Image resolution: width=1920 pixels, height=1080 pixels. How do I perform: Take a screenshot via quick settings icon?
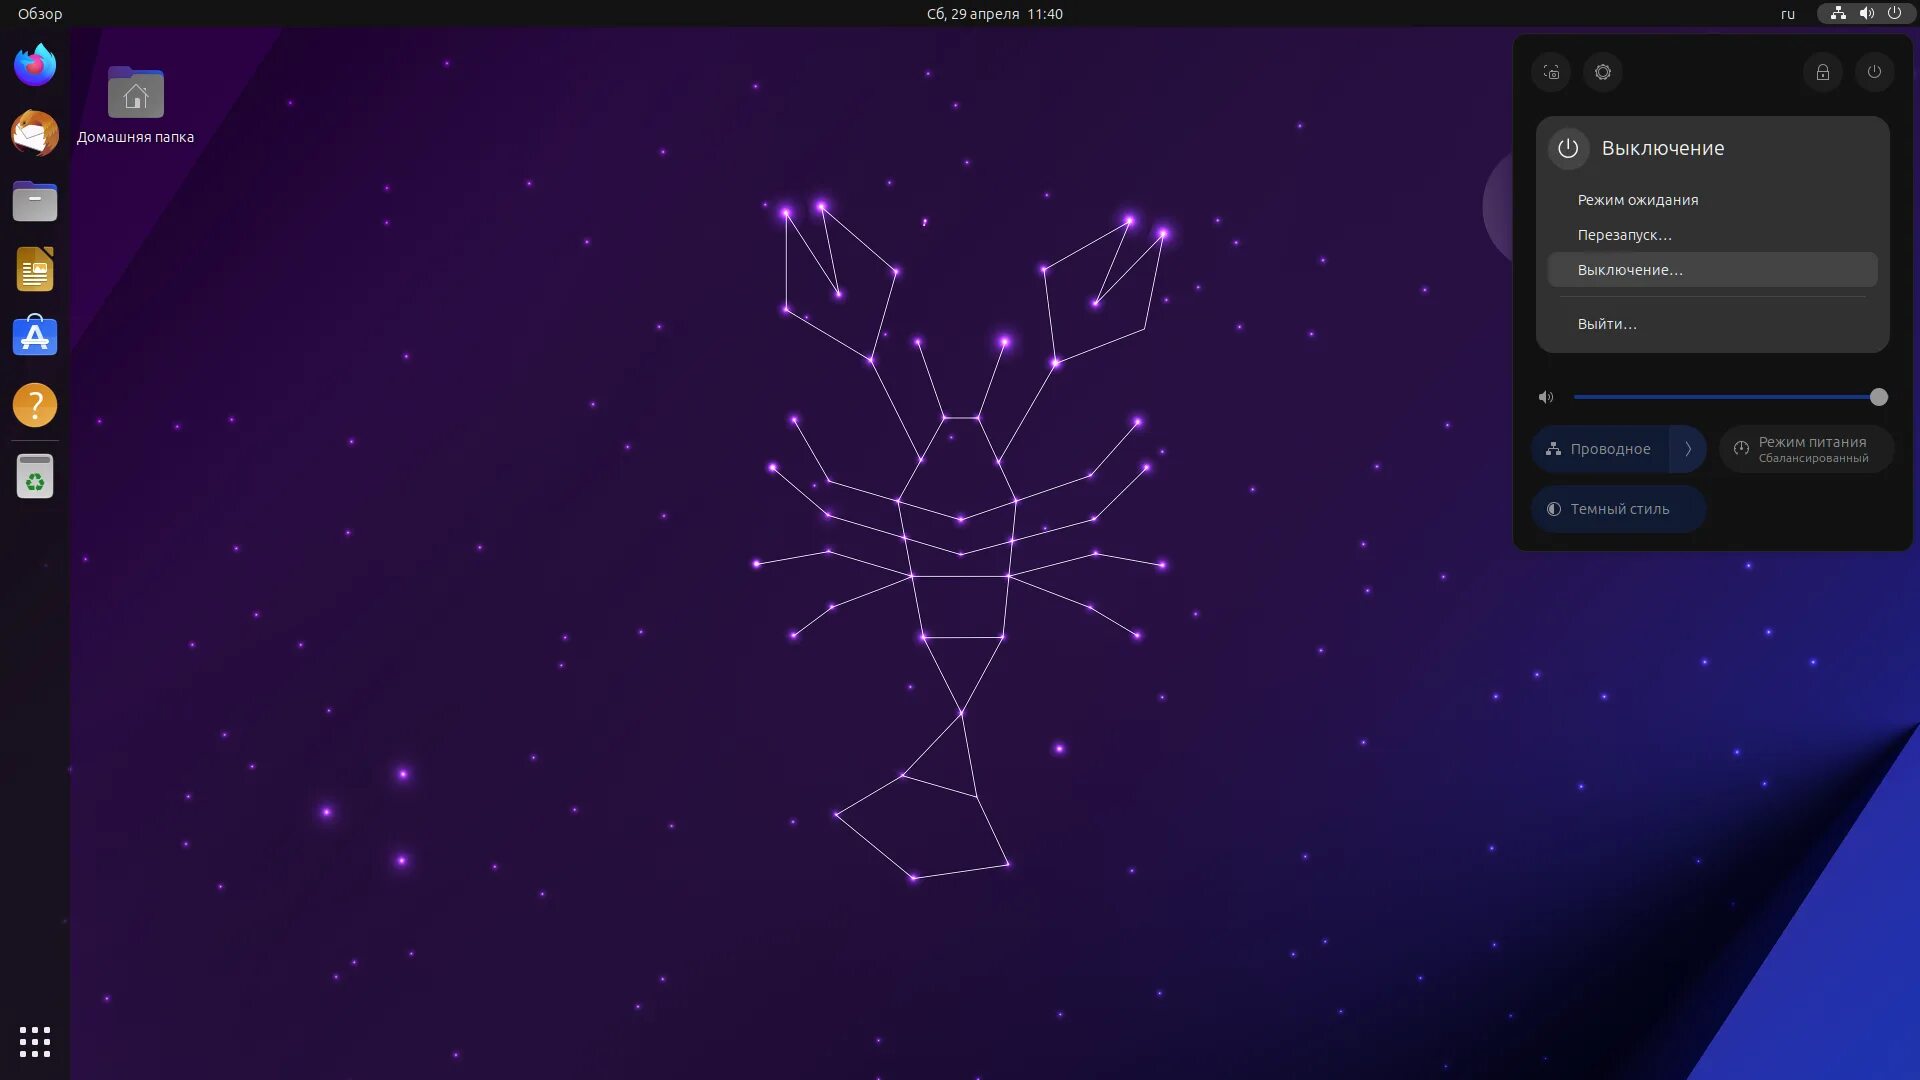(1551, 72)
